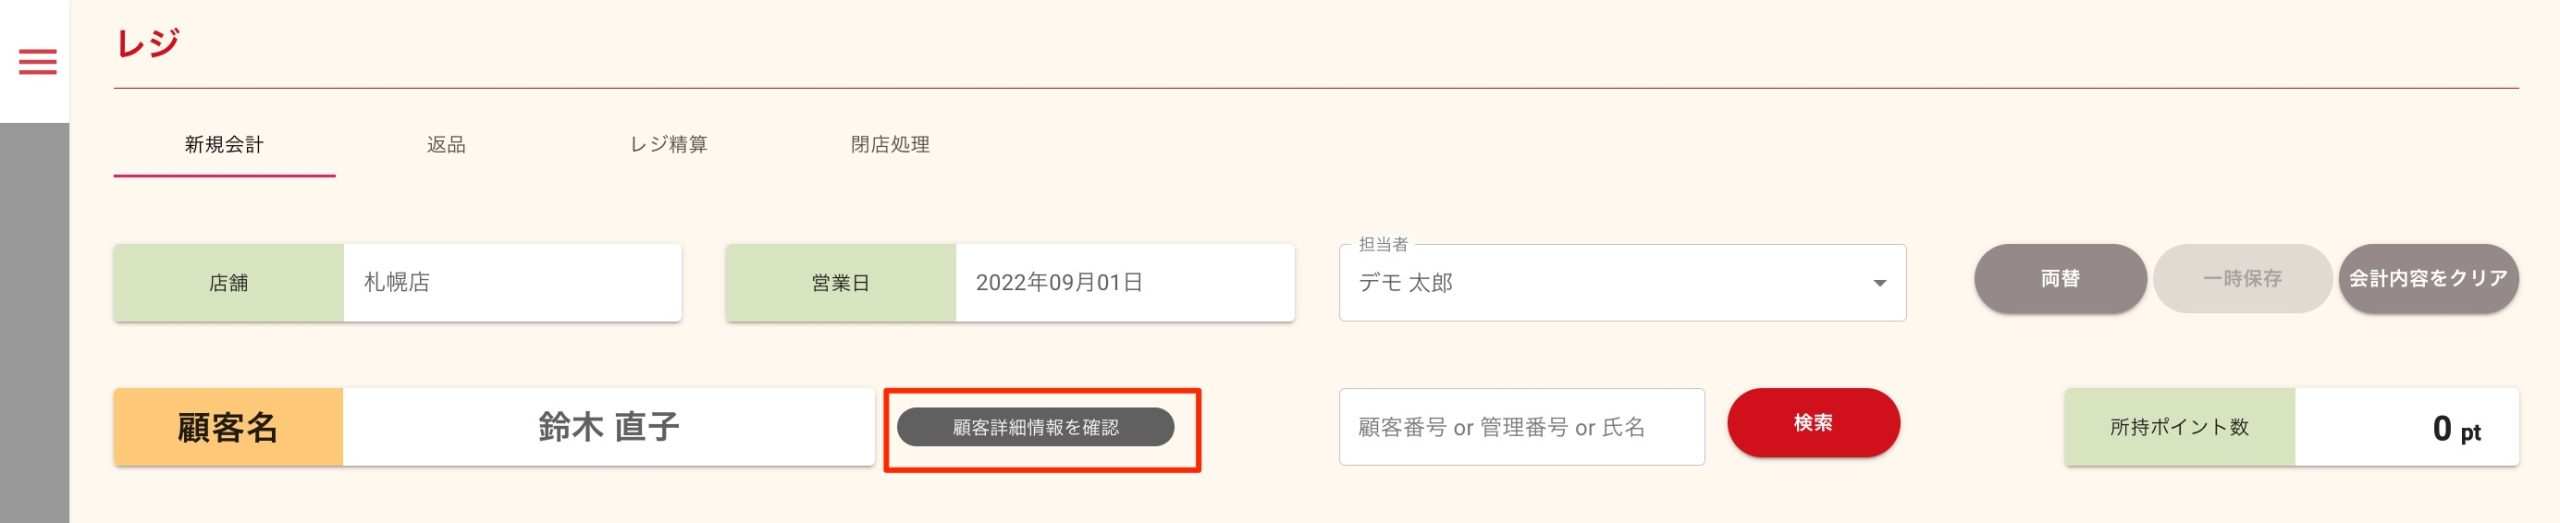Click the green 所持ポイント数 label
The image size is (2560, 523).
(2179, 427)
